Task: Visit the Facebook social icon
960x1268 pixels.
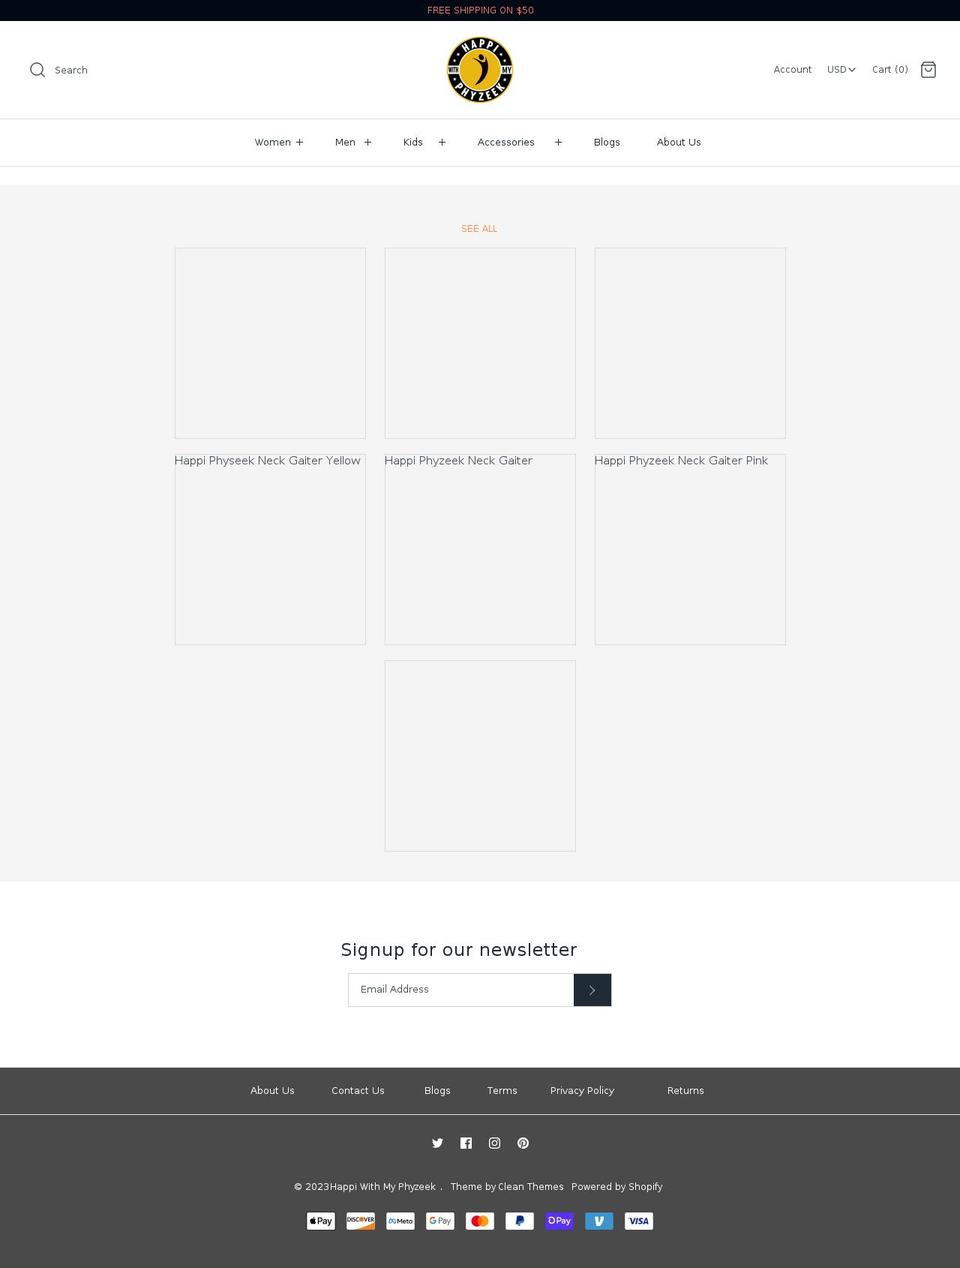Action: click(466, 1143)
